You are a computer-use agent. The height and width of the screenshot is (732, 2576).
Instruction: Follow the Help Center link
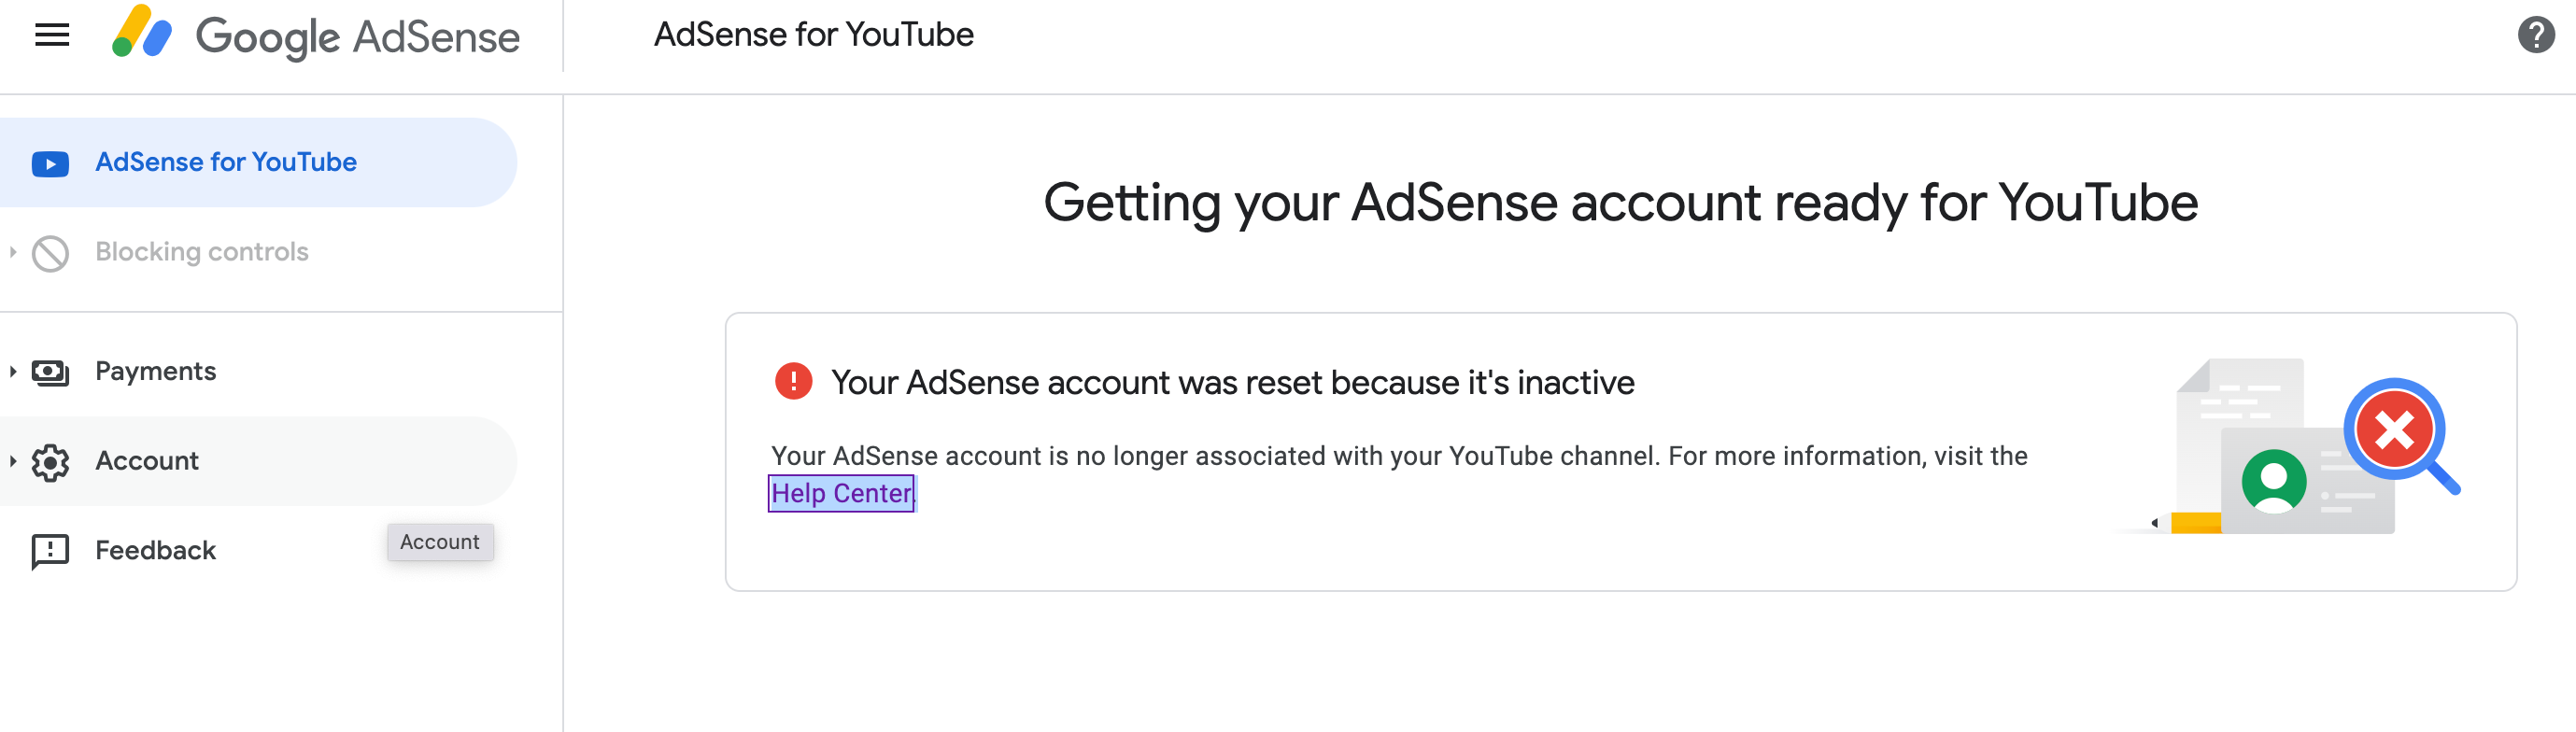click(x=841, y=493)
